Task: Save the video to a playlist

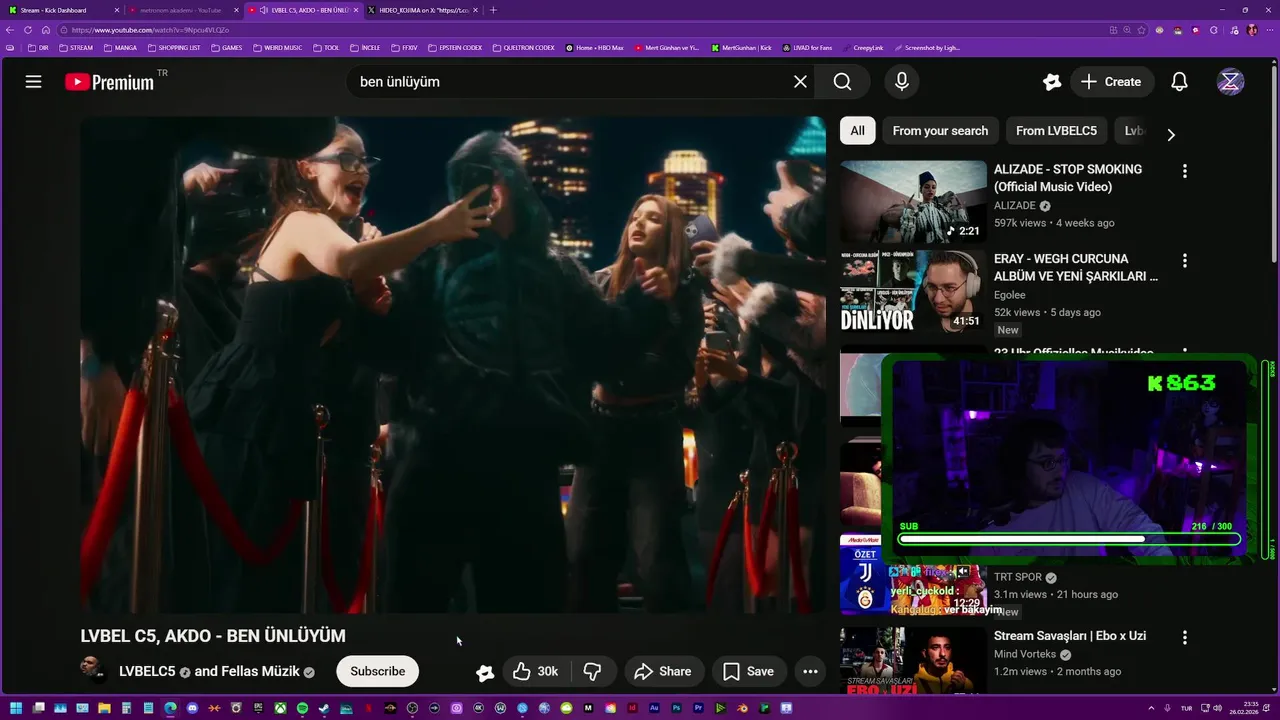Action: coord(749,671)
